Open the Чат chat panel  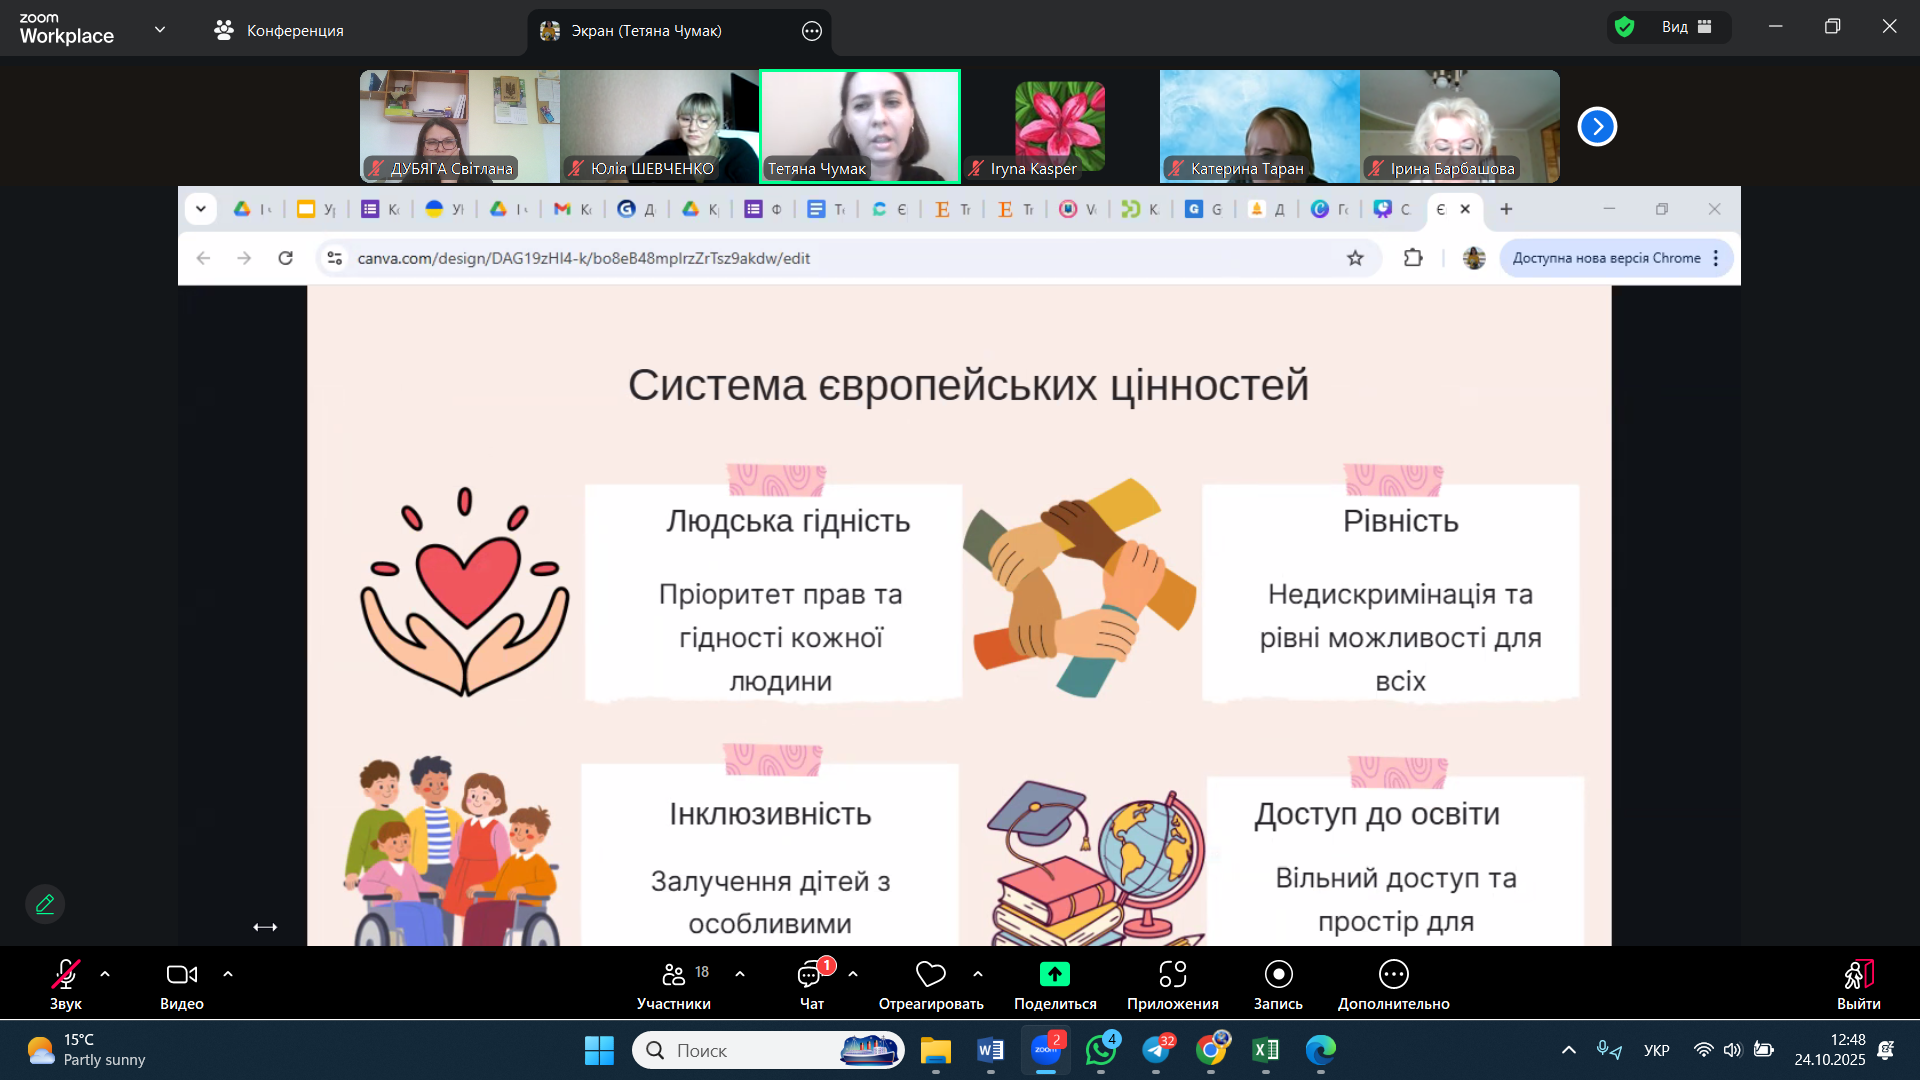coord(810,975)
